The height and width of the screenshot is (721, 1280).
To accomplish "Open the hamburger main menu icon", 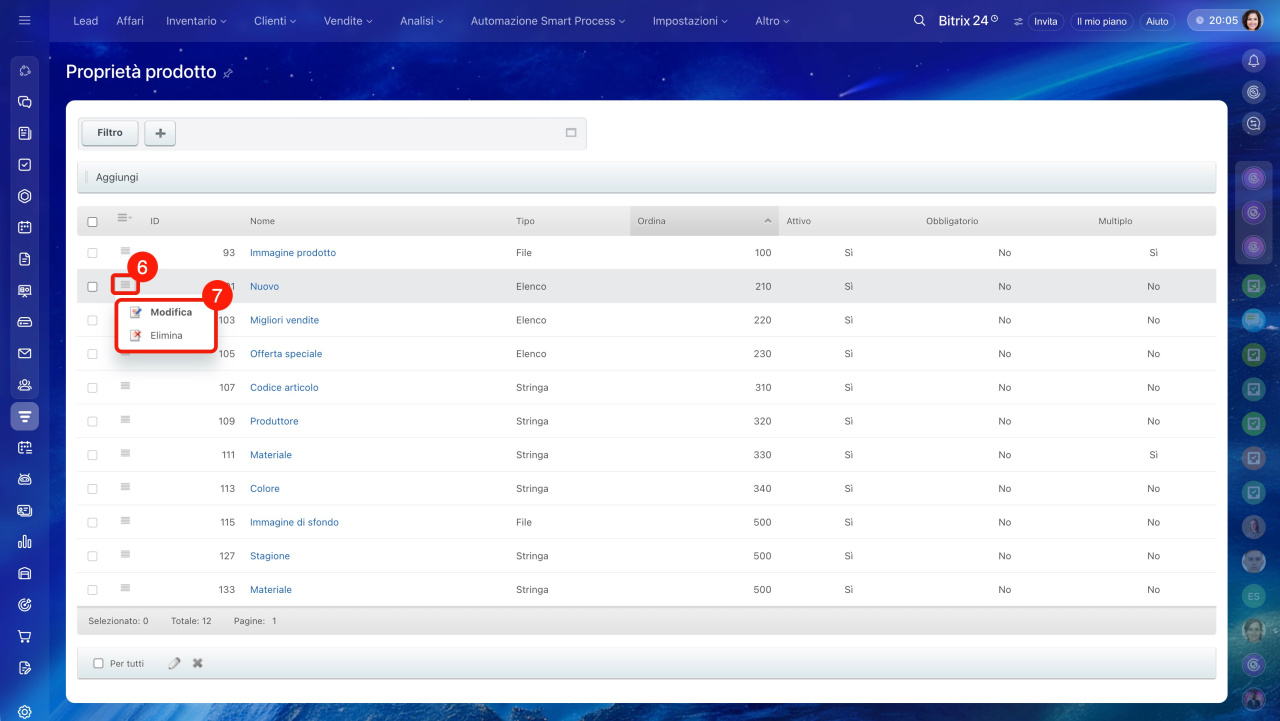I will click(25, 21).
